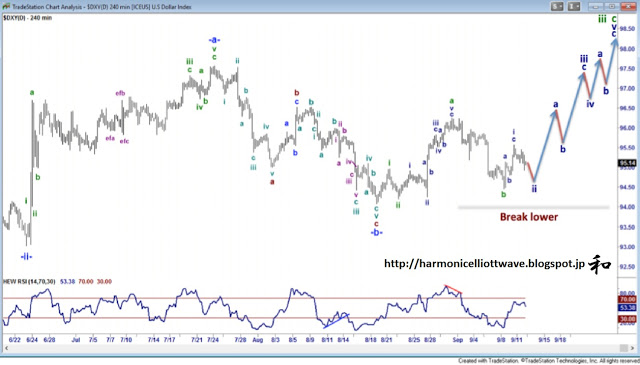Click the 9/11 date axis label
Image resolution: width=640 pixels, height=365 pixels.
[517, 340]
